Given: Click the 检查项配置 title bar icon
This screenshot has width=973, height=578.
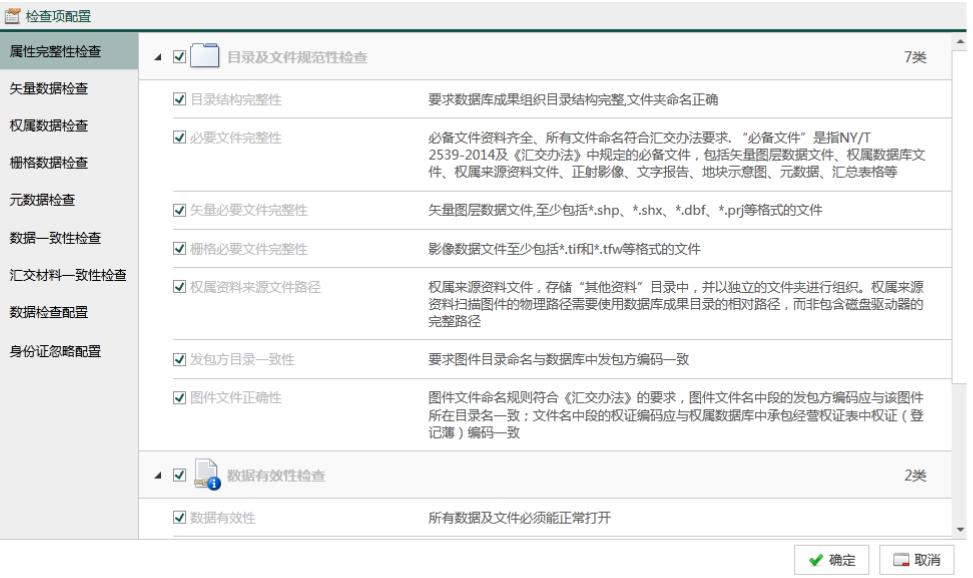Looking at the screenshot, I should (13, 13).
